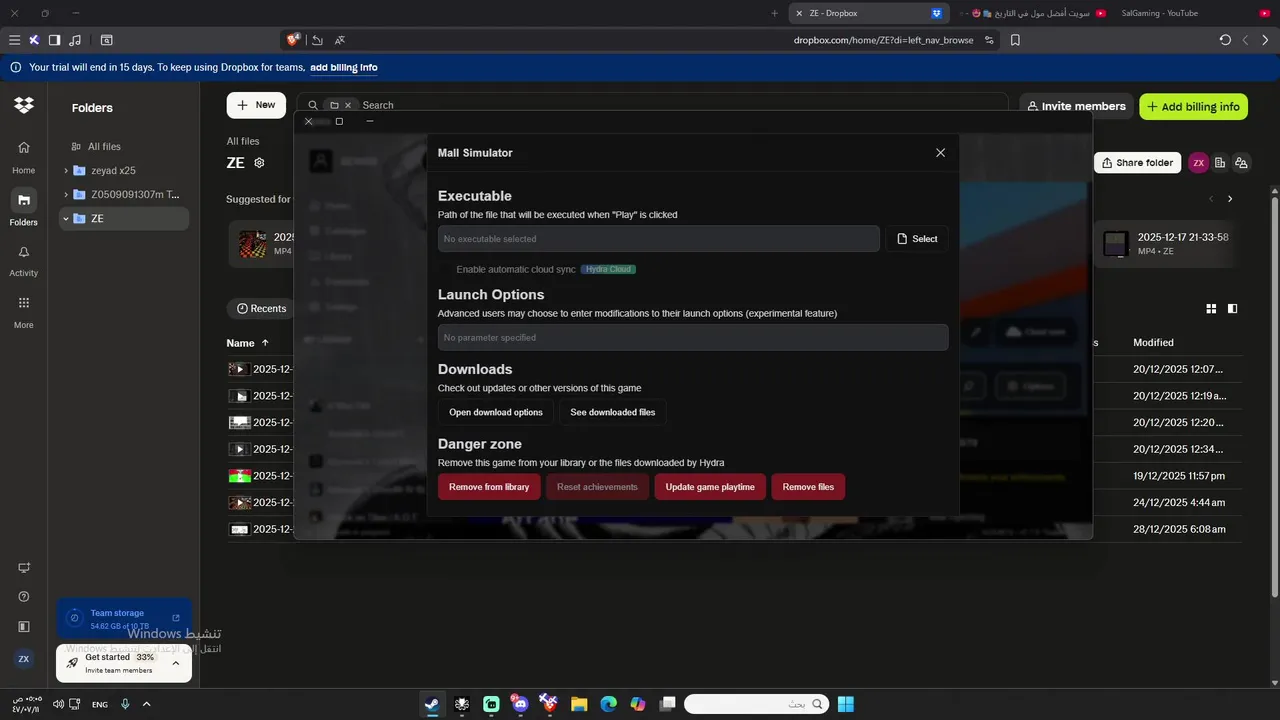1280x720 pixels.
Task: Open Activity bell in Dropbox sidebar
Action: coord(24,260)
